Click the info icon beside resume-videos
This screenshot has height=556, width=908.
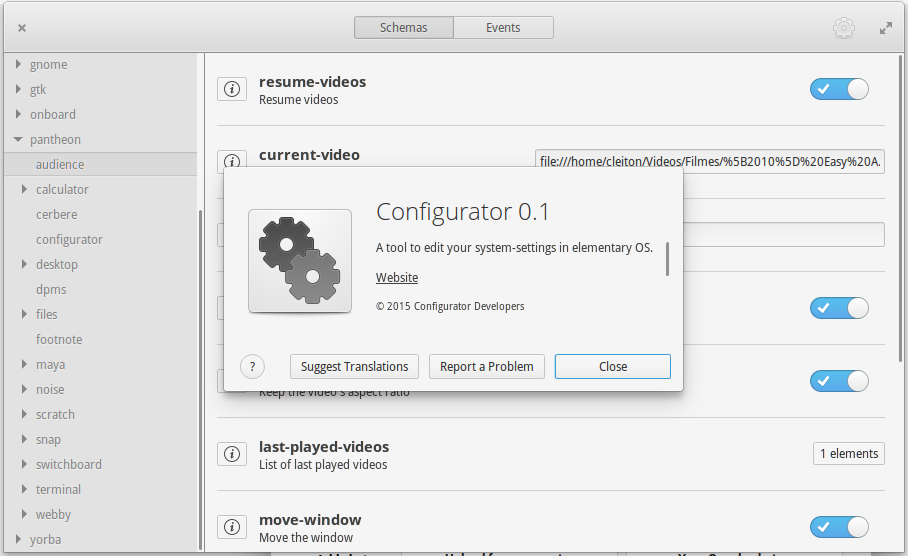(232, 89)
